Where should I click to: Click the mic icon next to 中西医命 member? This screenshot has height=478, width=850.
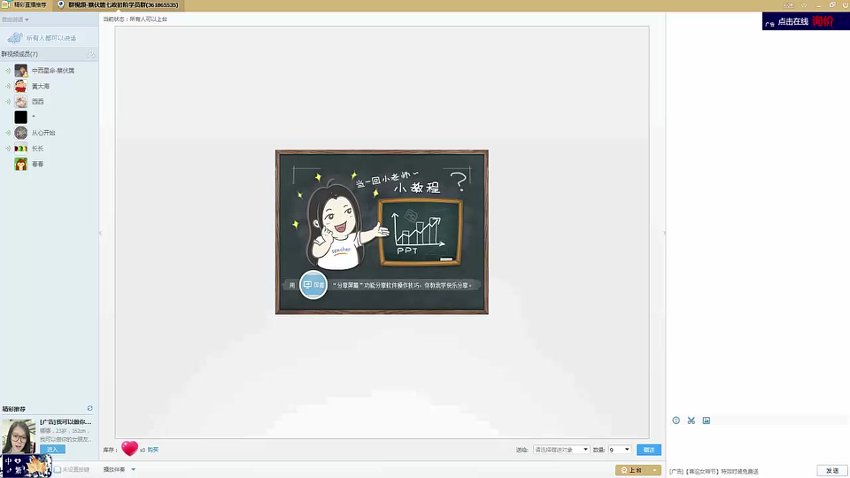tap(8, 70)
